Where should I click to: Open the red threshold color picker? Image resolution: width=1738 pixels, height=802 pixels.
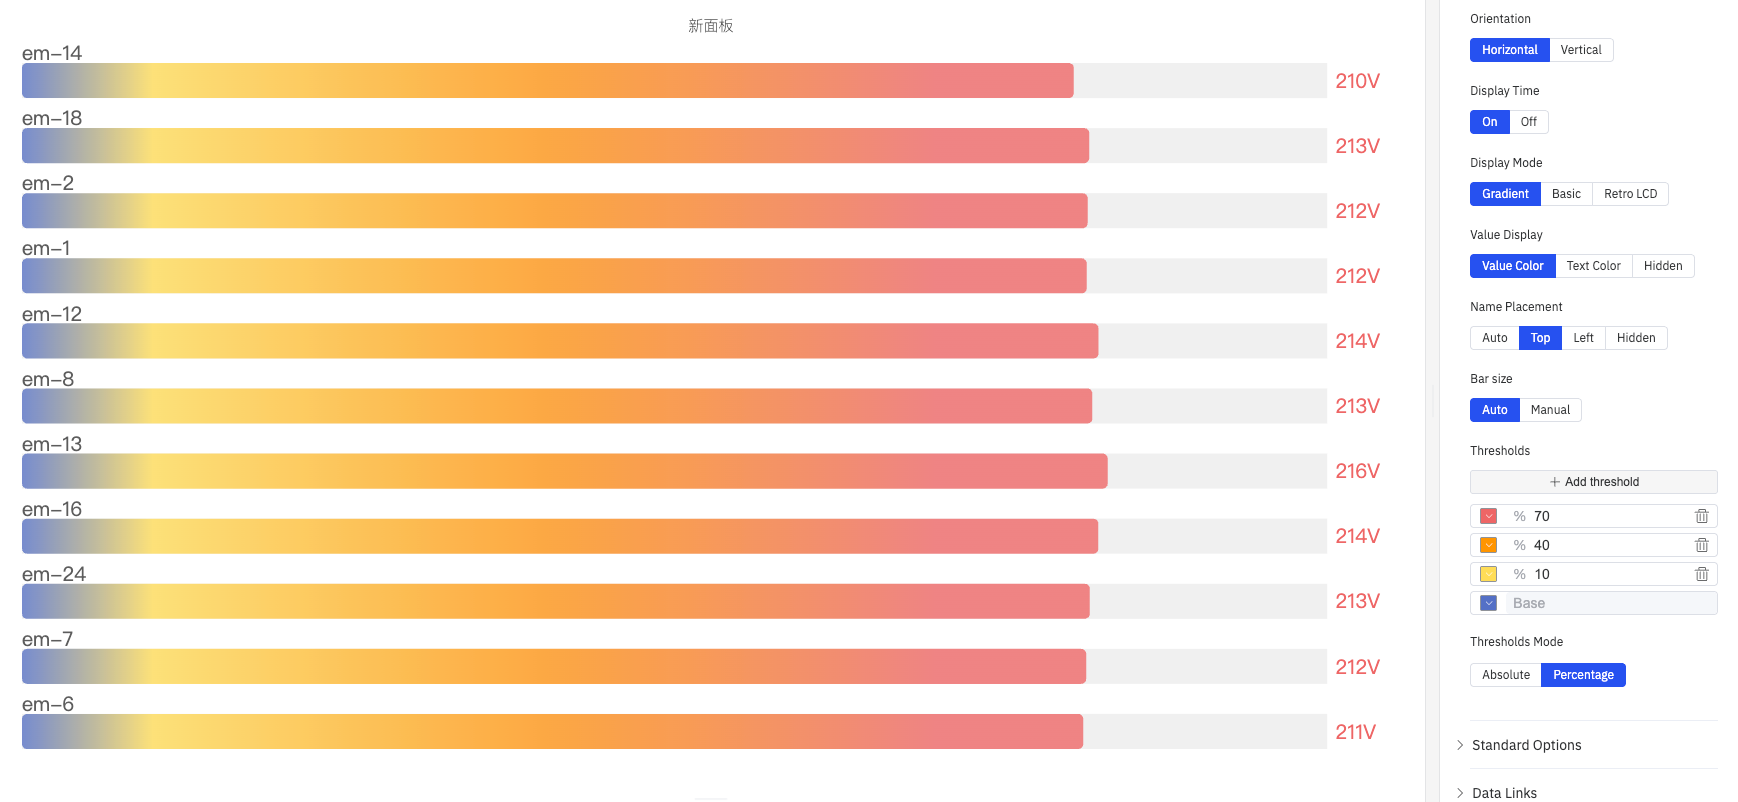coord(1488,516)
